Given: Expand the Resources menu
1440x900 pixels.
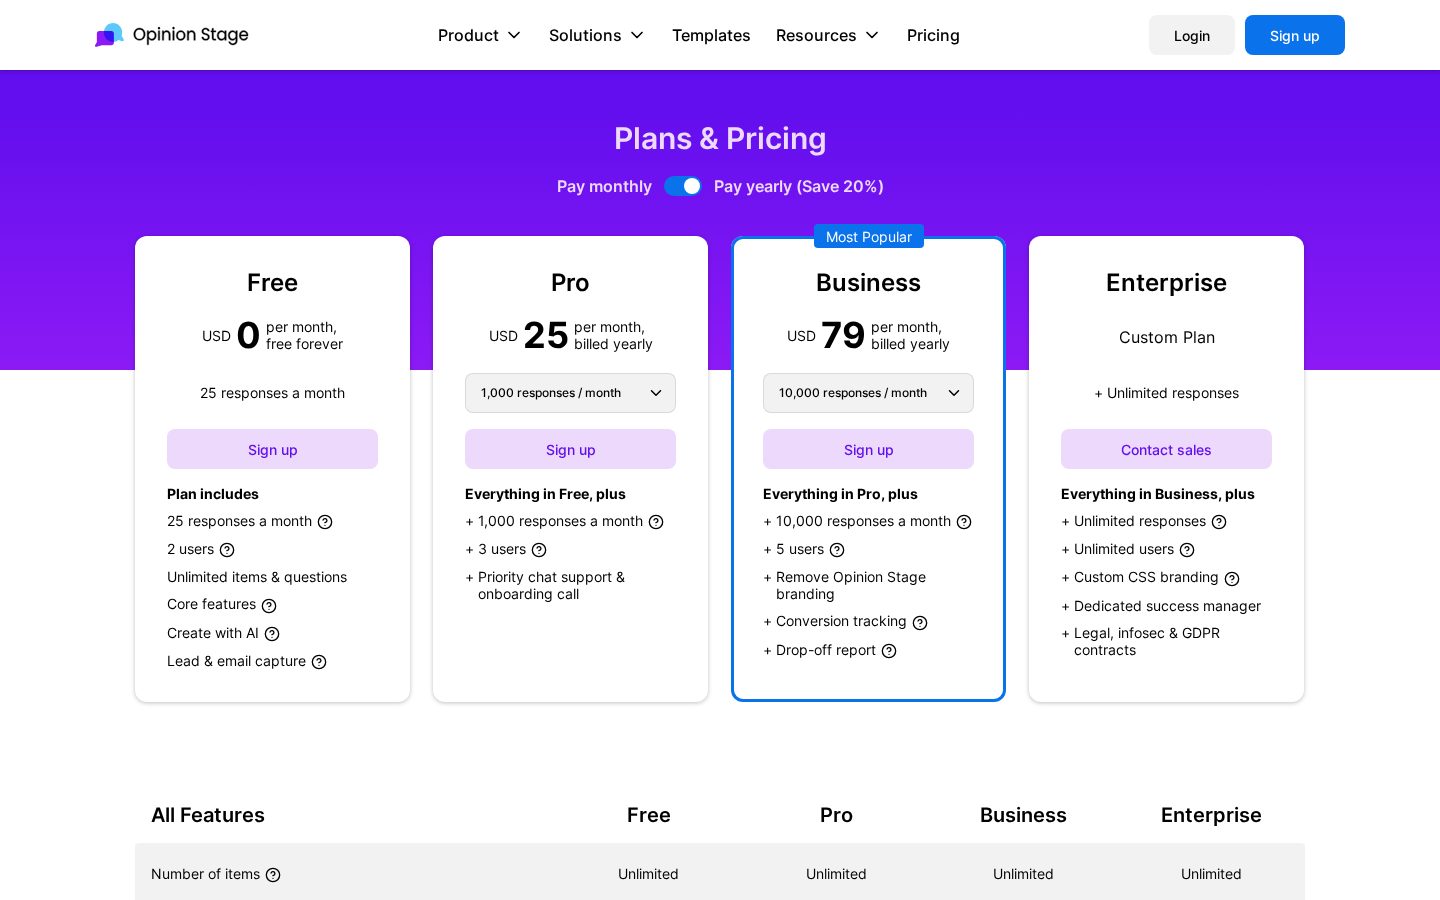Looking at the screenshot, I should point(827,35).
